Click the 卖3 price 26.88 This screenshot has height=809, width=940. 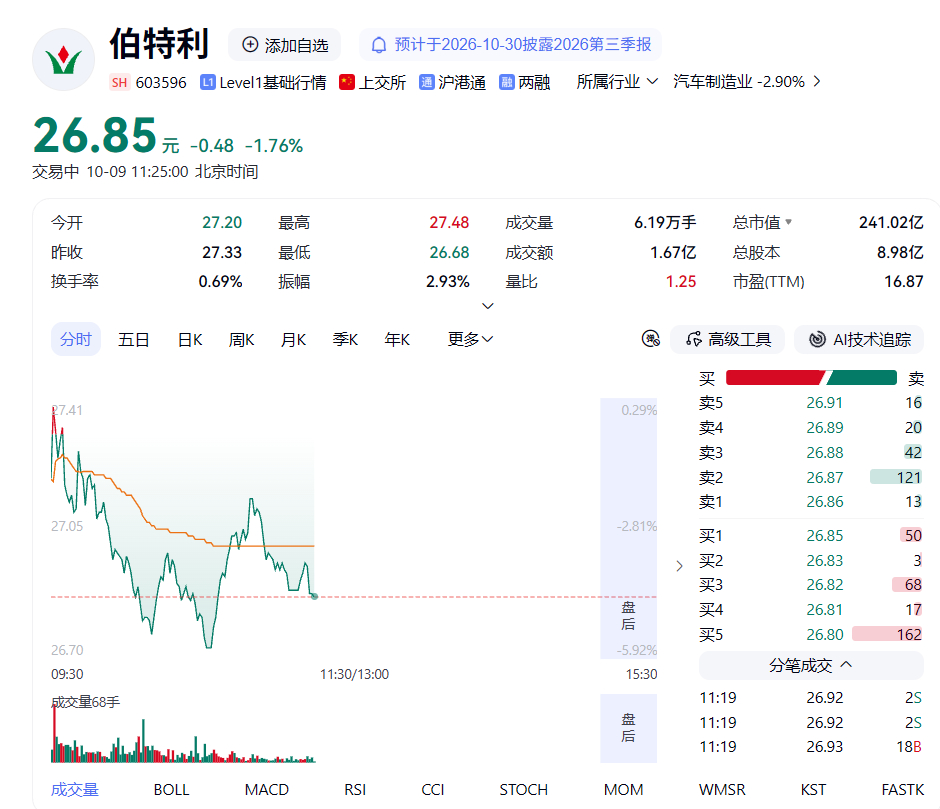(x=824, y=452)
